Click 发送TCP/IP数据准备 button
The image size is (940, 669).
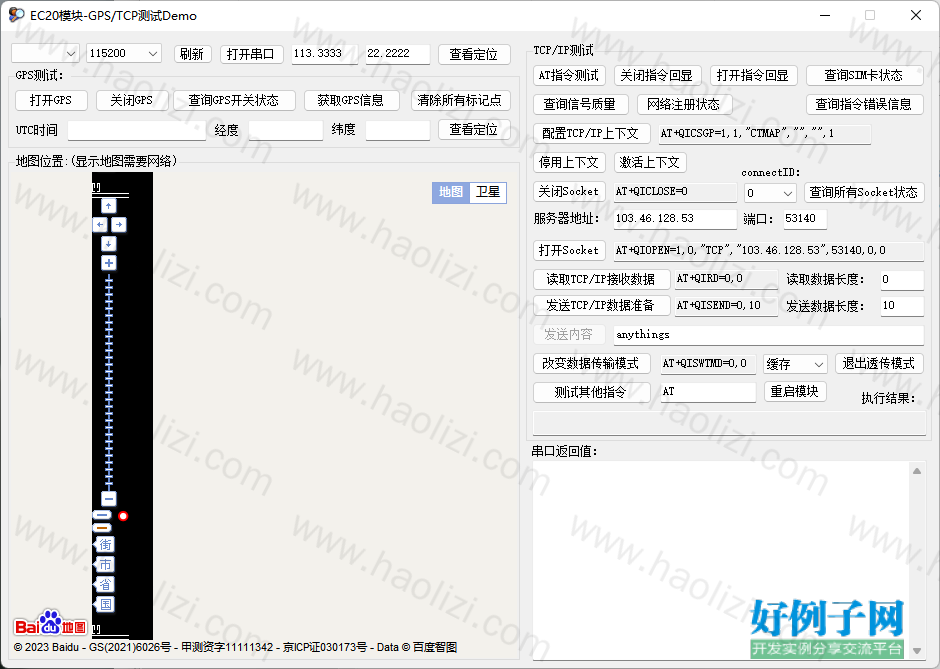(x=601, y=305)
